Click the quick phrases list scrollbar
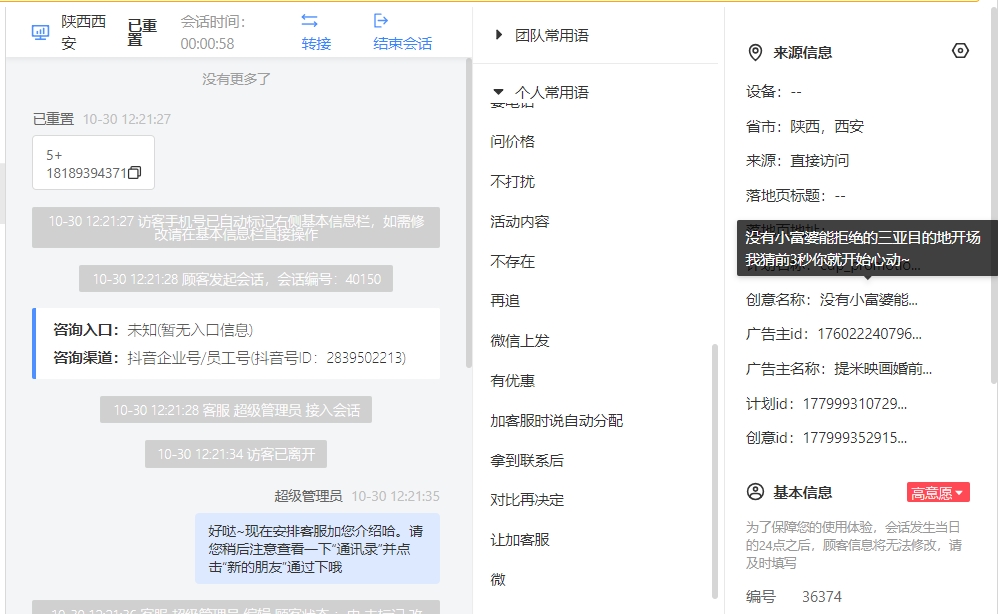This screenshot has width=998, height=614. (x=715, y=471)
